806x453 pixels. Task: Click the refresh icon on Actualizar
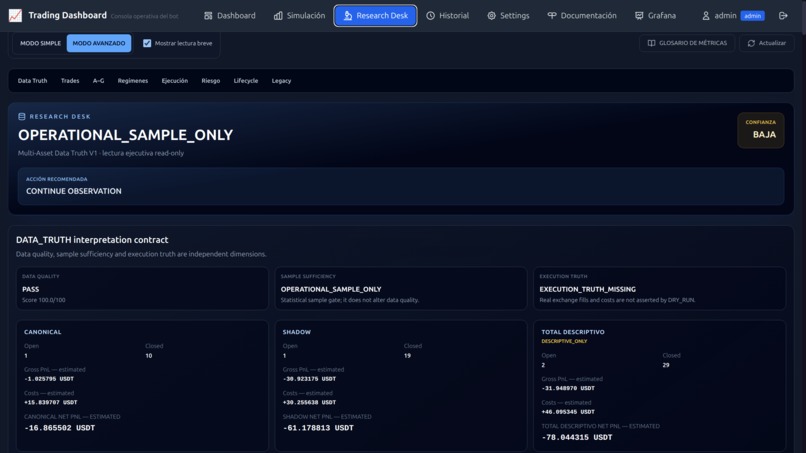(751, 43)
